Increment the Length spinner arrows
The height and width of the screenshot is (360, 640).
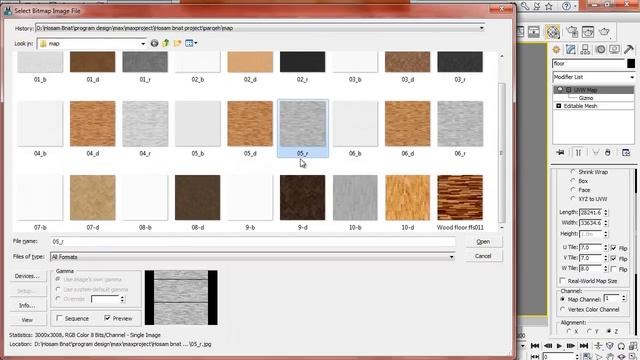pyautogui.click(x=606, y=211)
